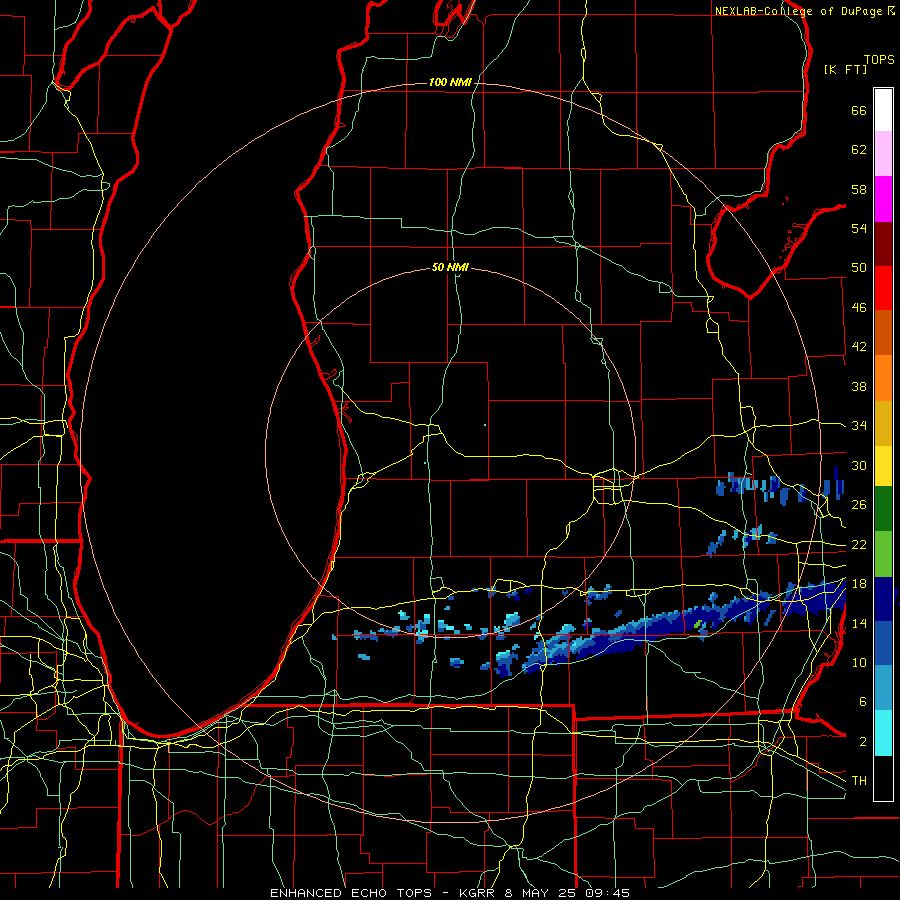The width and height of the screenshot is (900, 900).
Task: Click the light green legend swatch
Action: coord(883,554)
